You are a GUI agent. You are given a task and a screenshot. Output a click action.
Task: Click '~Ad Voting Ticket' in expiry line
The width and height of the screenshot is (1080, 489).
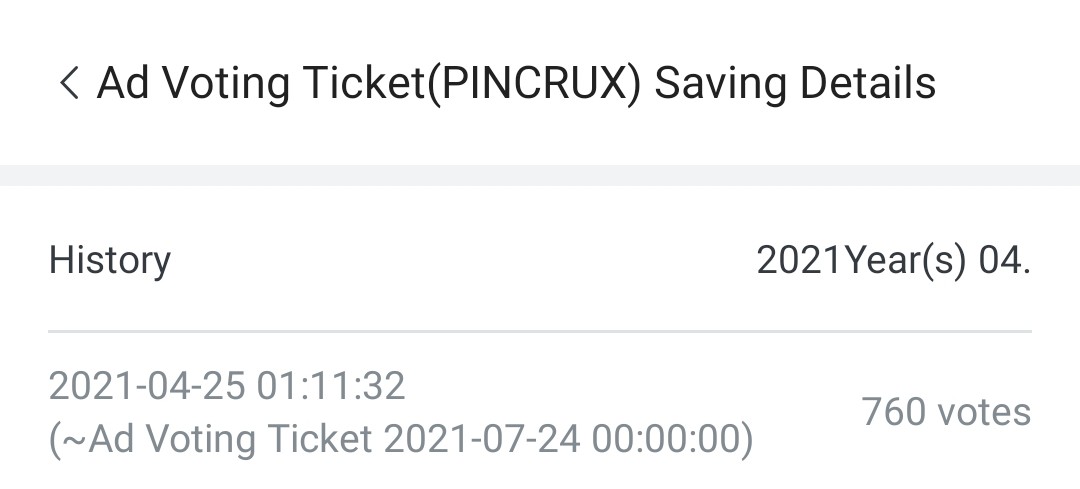[232, 439]
